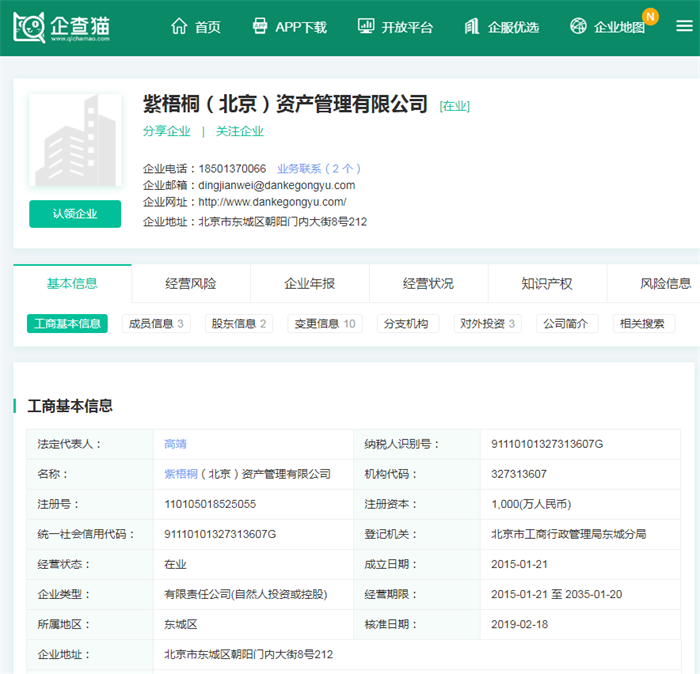Click header address 北京市东城区朝阳门内大街8号212

pyautogui.click(x=283, y=222)
